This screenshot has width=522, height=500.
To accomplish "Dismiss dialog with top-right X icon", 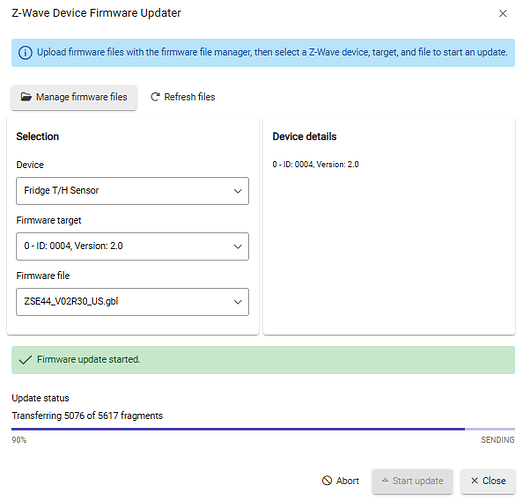I will click(x=503, y=13).
